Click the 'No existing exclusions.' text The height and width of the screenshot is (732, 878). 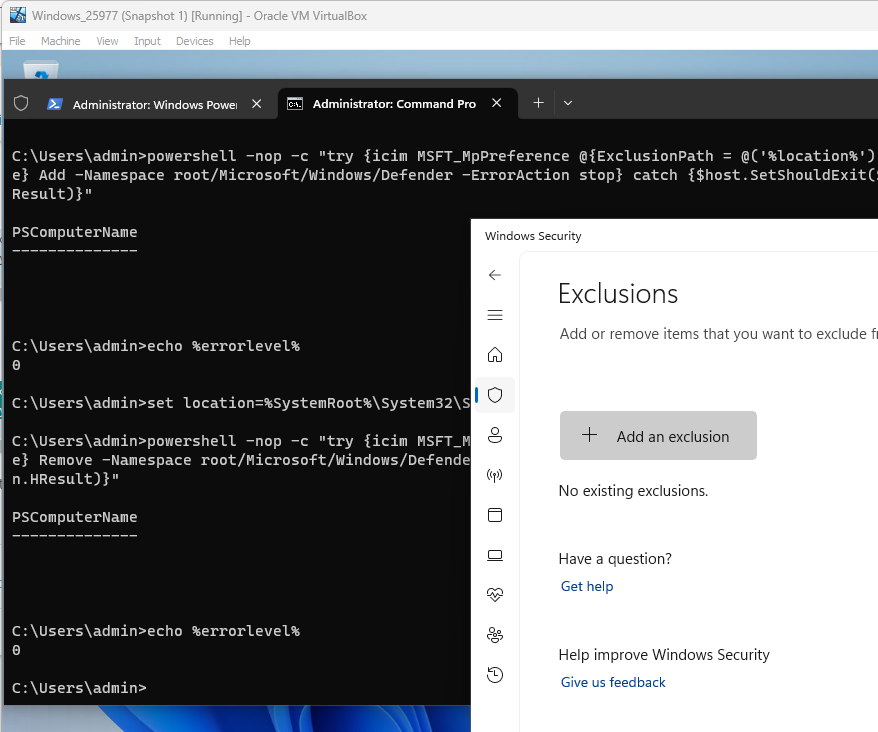(x=633, y=491)
